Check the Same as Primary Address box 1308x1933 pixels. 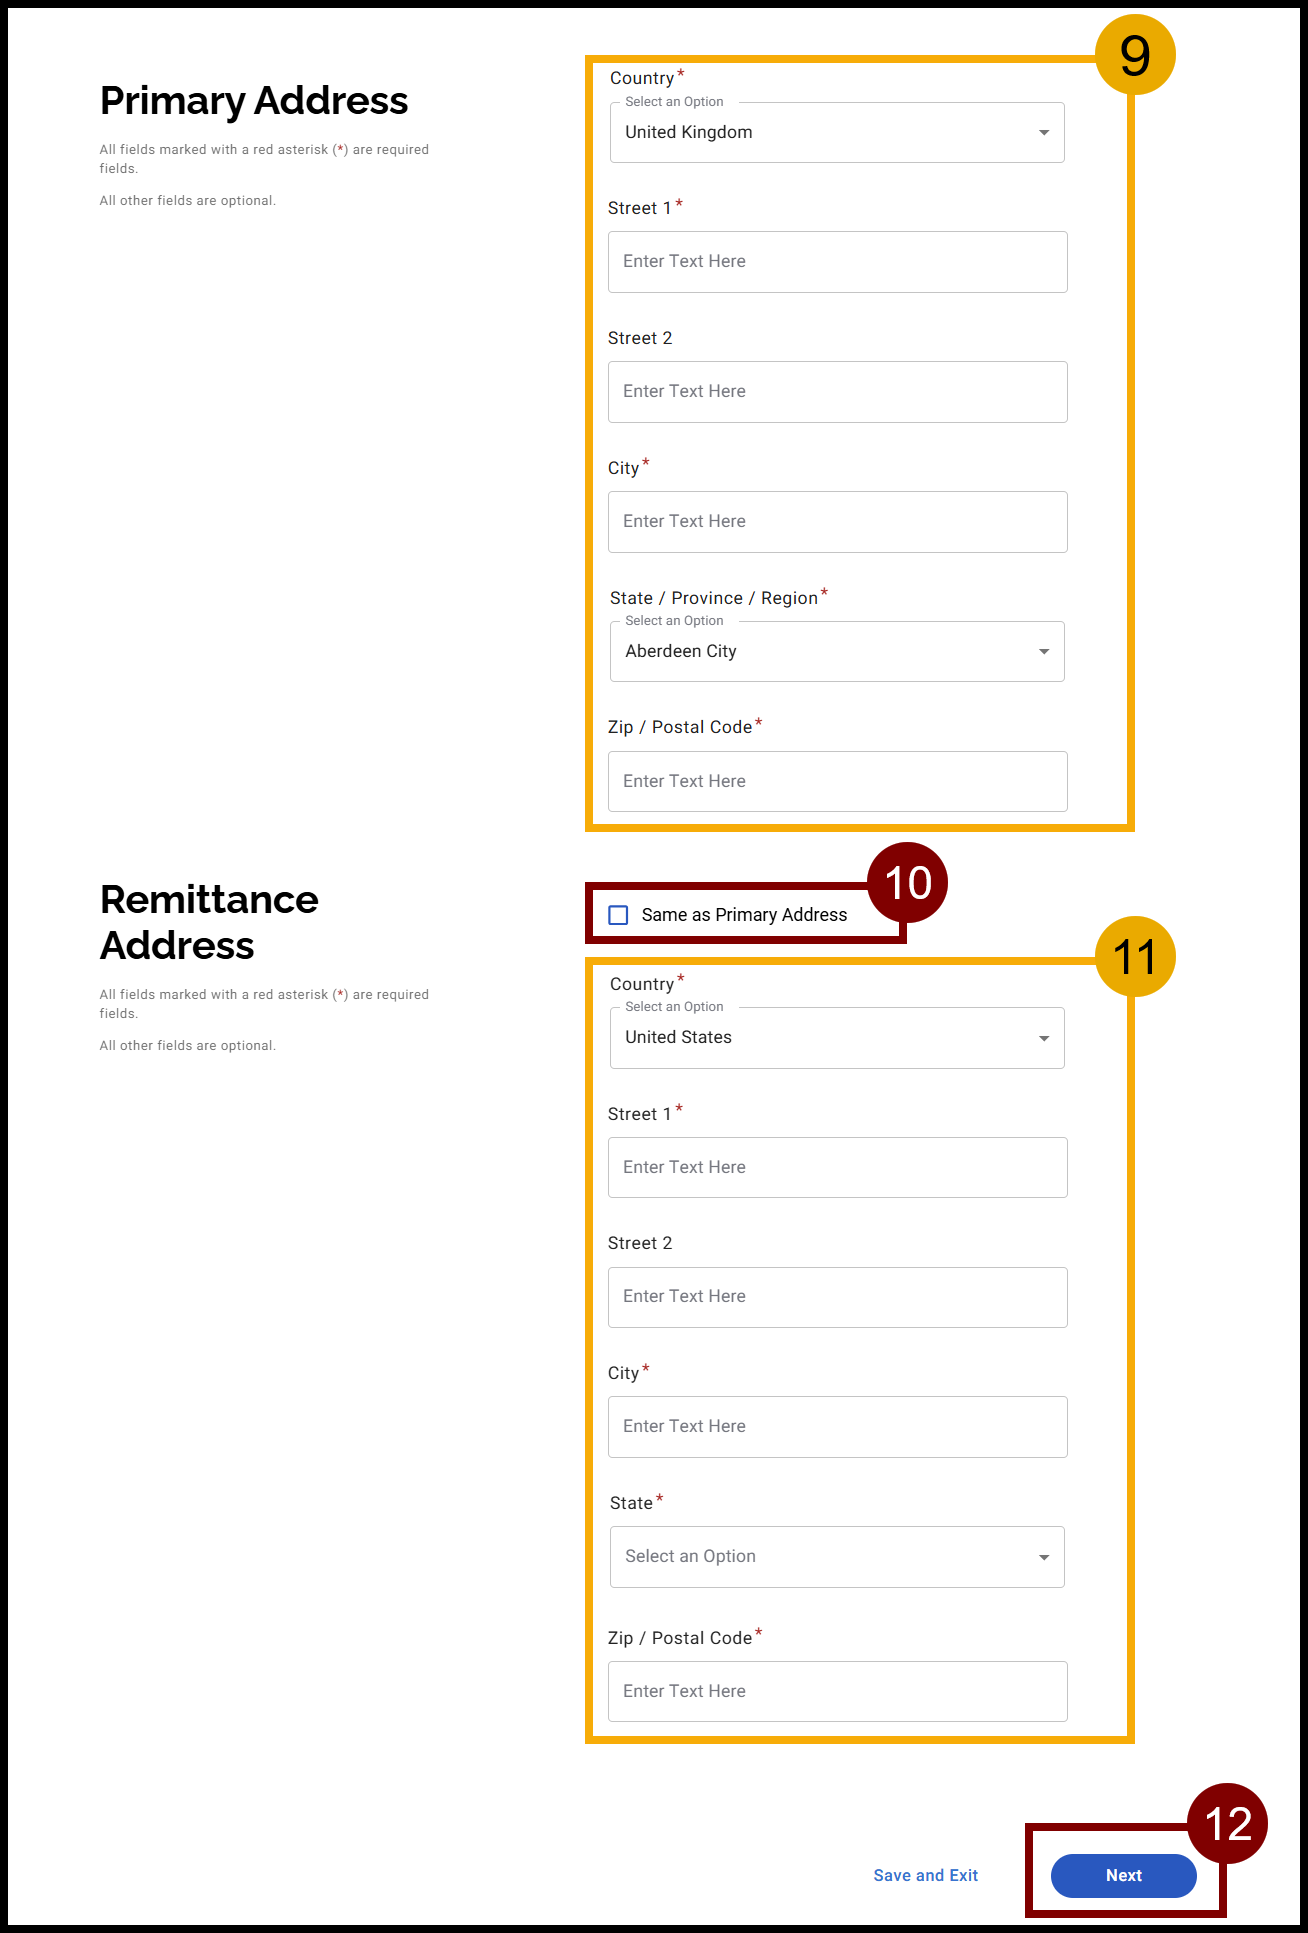point(619,915)
